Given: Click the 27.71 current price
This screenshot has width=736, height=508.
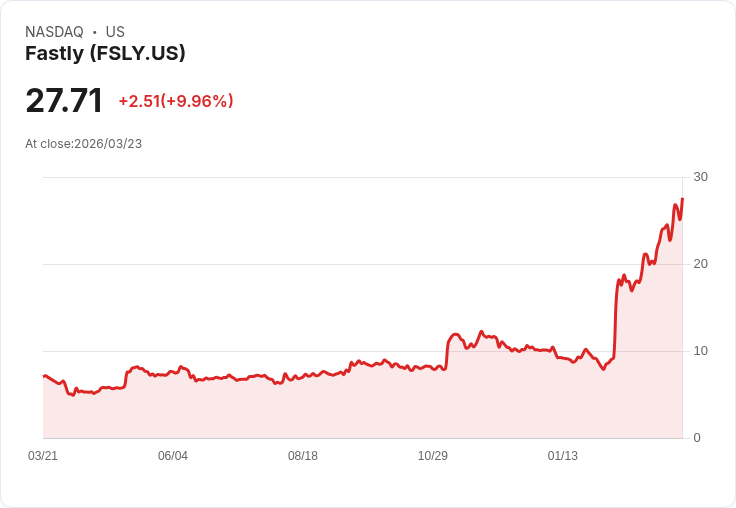Looking at the screenshot, I should point(64,100).
